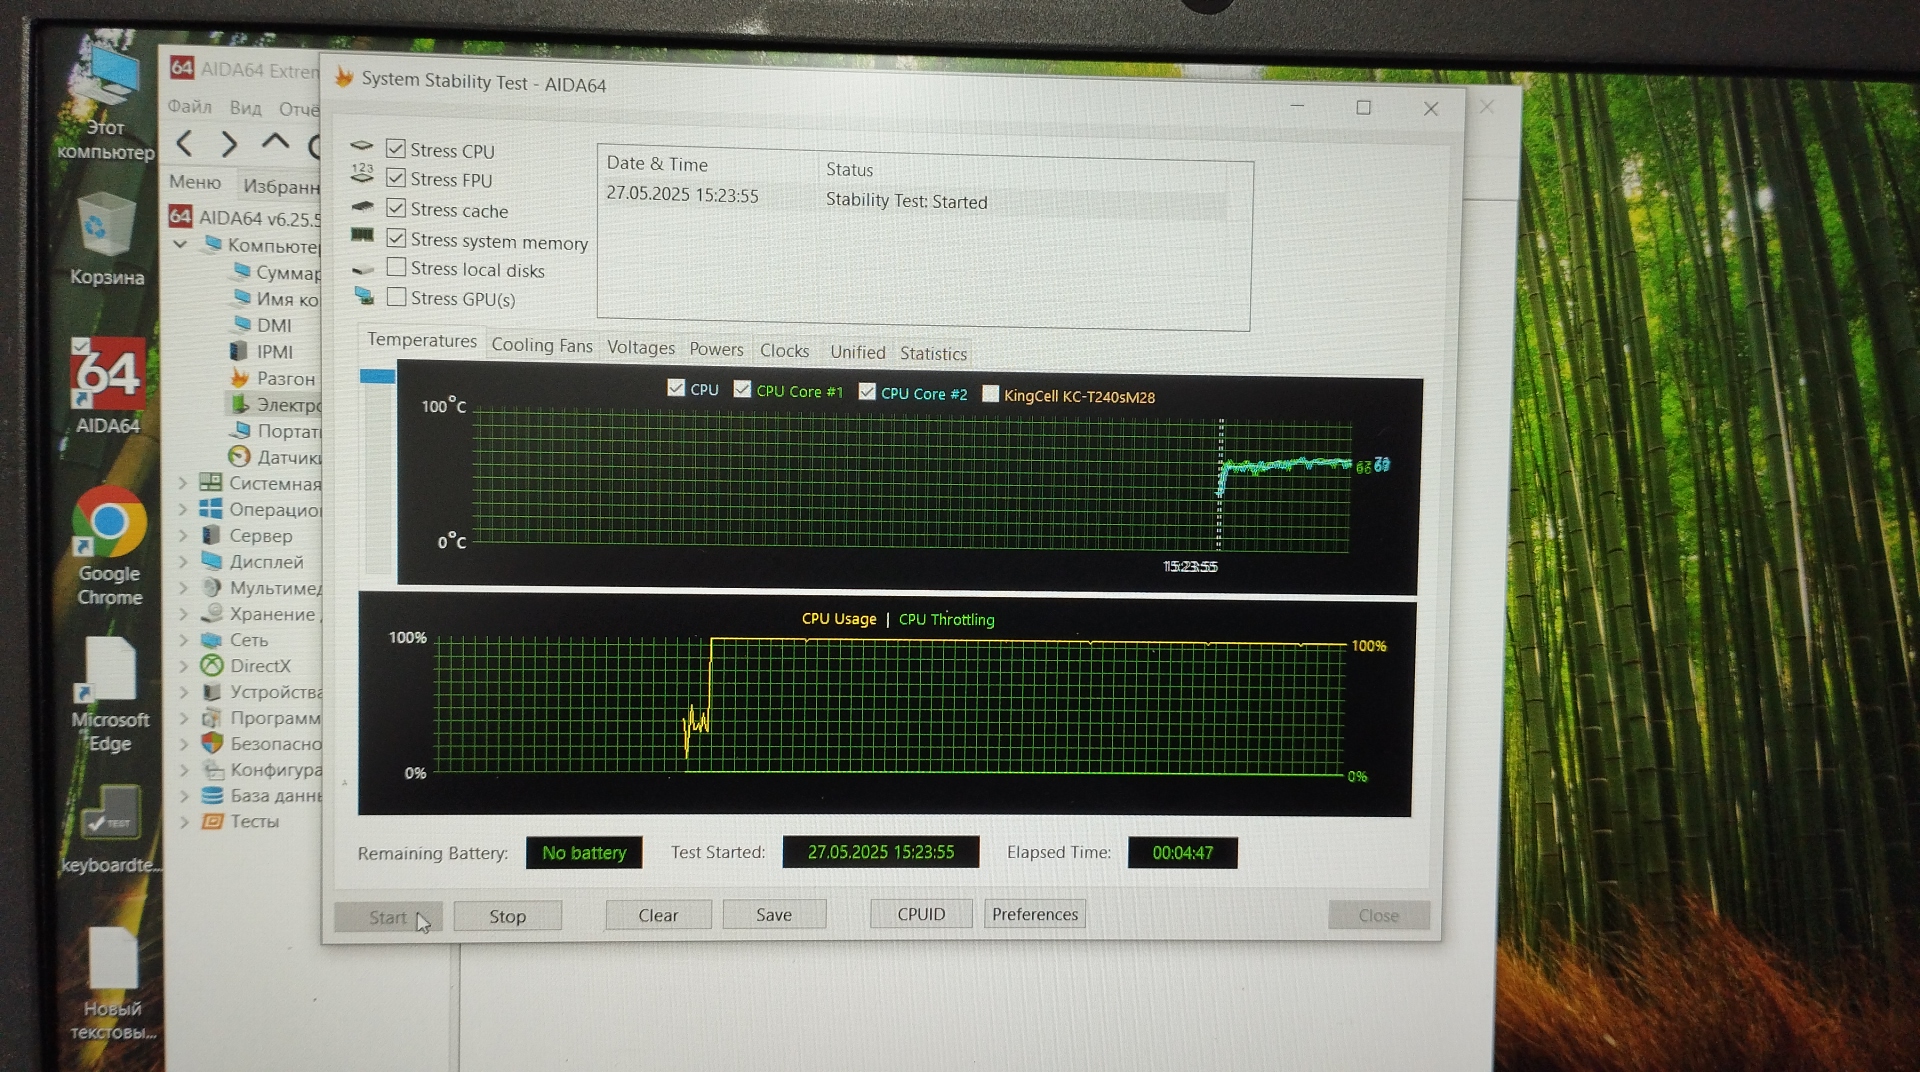Expand the Сеть tree node
The width and height of the screenshot is (1920, 1072).
(183, 640)
